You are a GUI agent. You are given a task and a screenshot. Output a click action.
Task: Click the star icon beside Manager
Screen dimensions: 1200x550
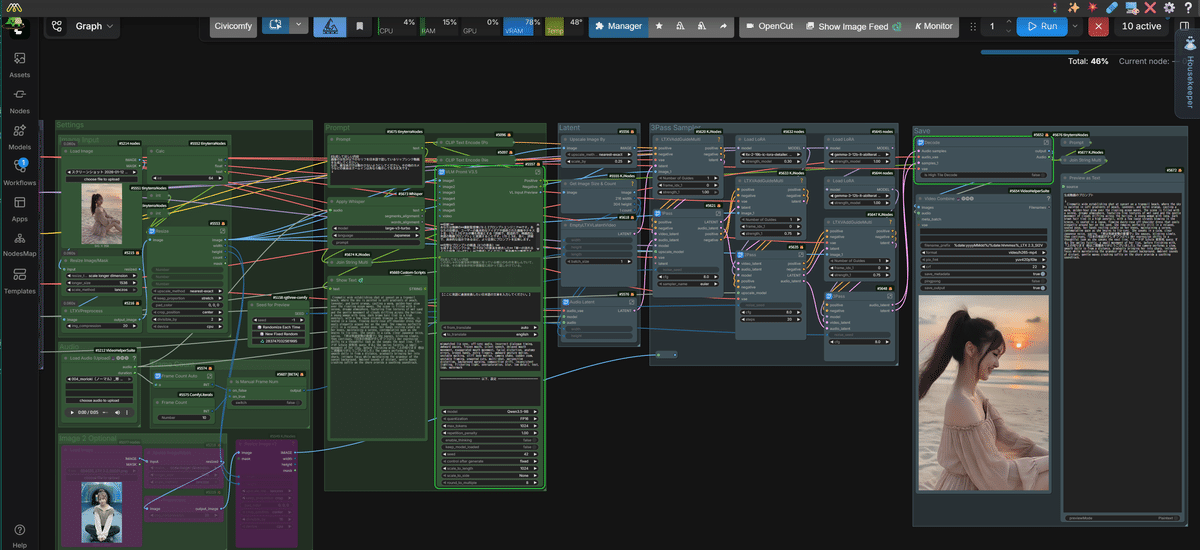click(659, 27)
